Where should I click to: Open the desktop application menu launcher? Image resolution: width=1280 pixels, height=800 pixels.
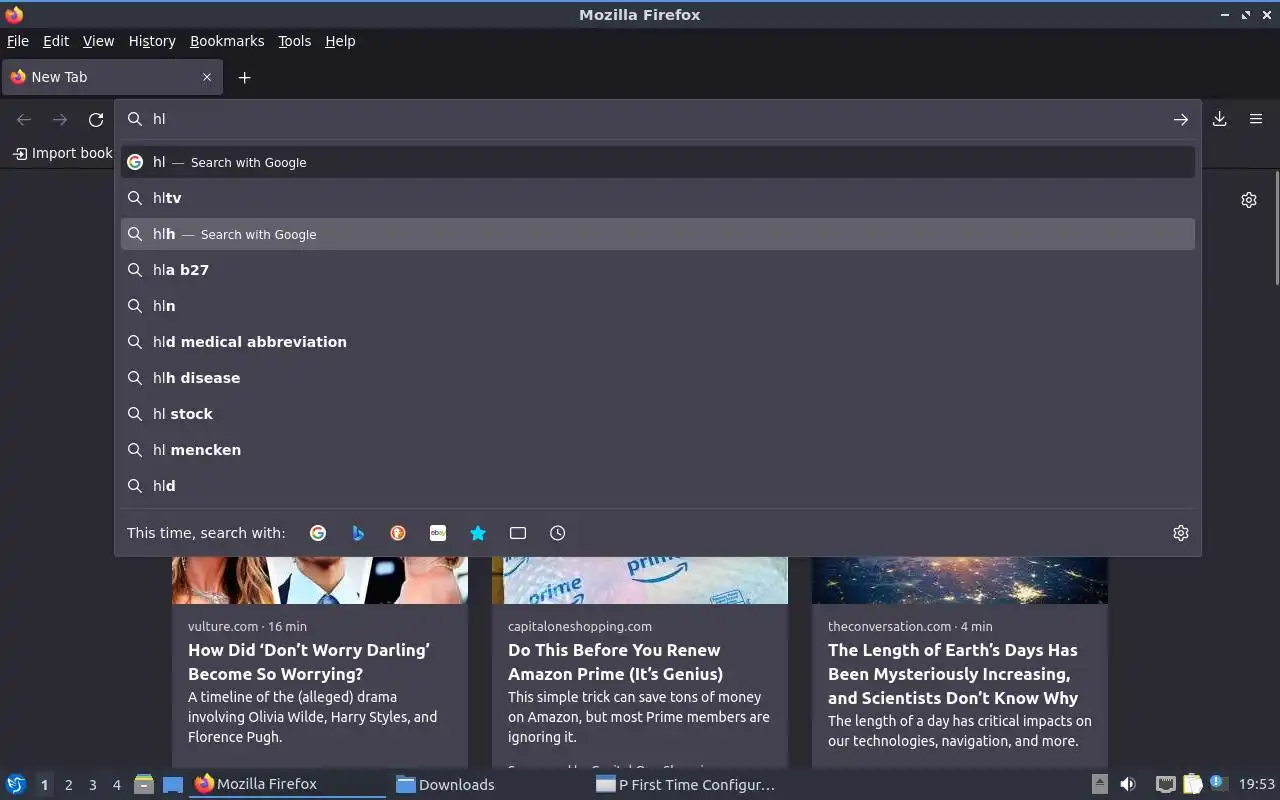click(x=16, y=784)
